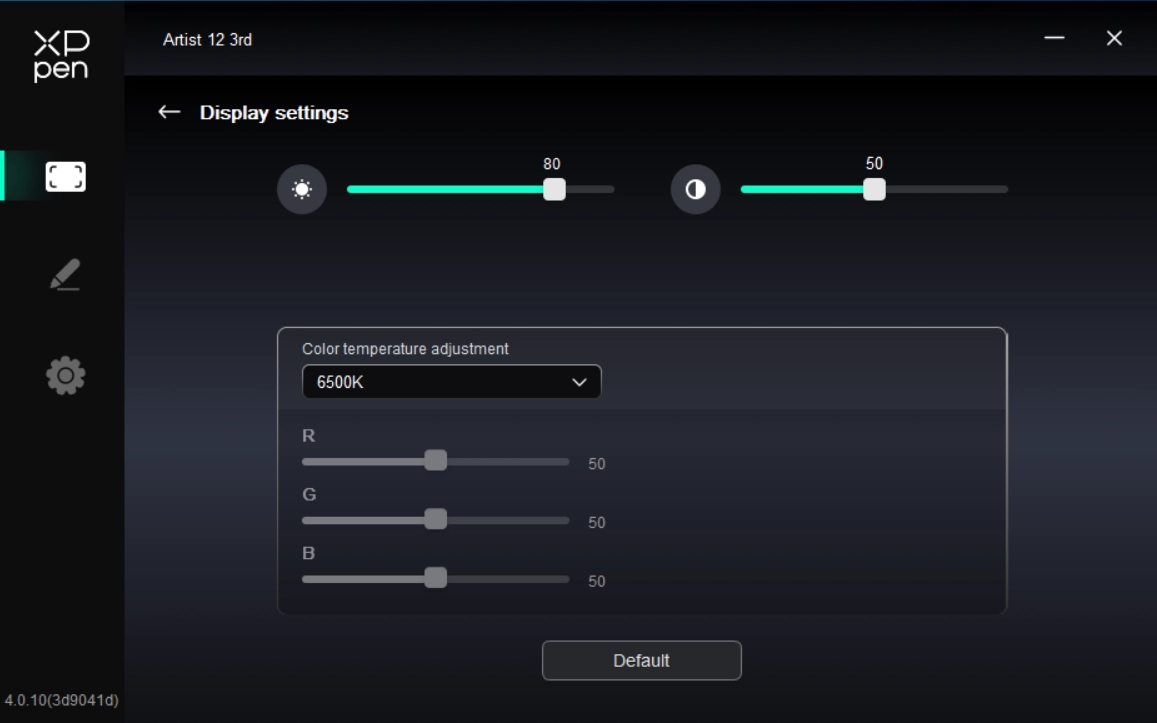1157x723 pixels.
Task: Open the display work area sidebar tab
Action: [x=65, y=177]
